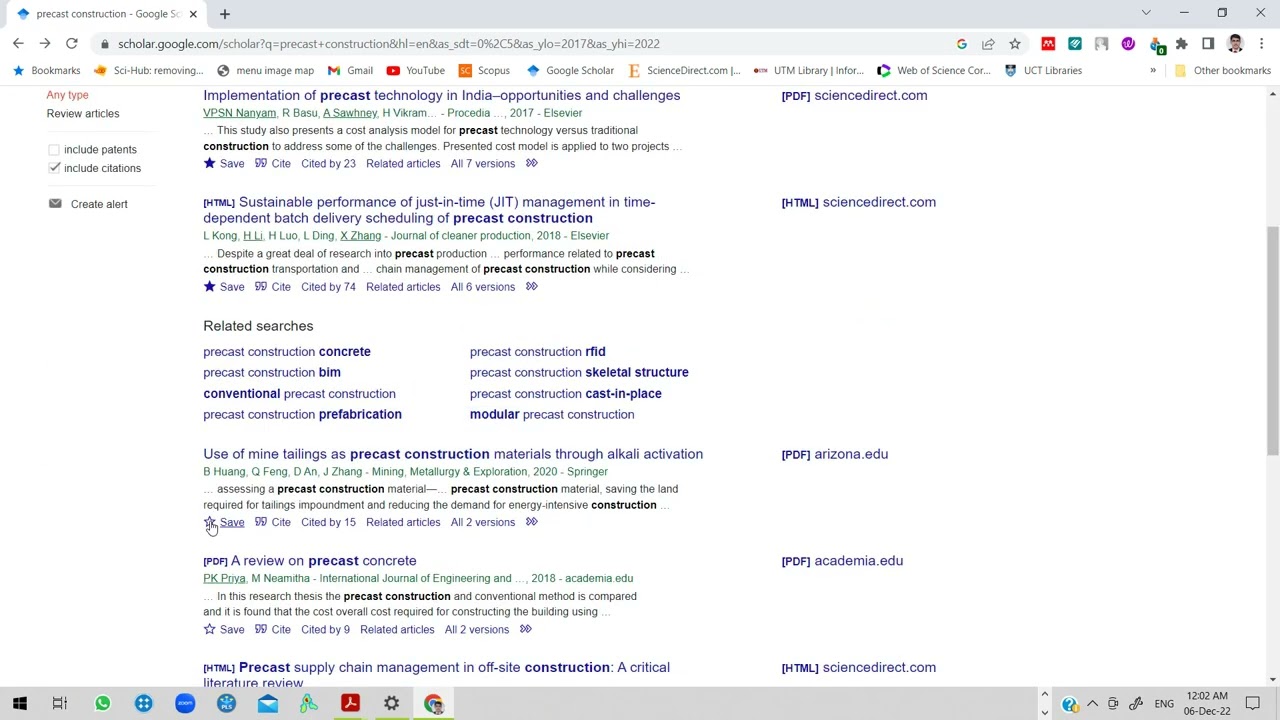
Task: Open the Gmail bookmark
Action: [x=350, y=71]
